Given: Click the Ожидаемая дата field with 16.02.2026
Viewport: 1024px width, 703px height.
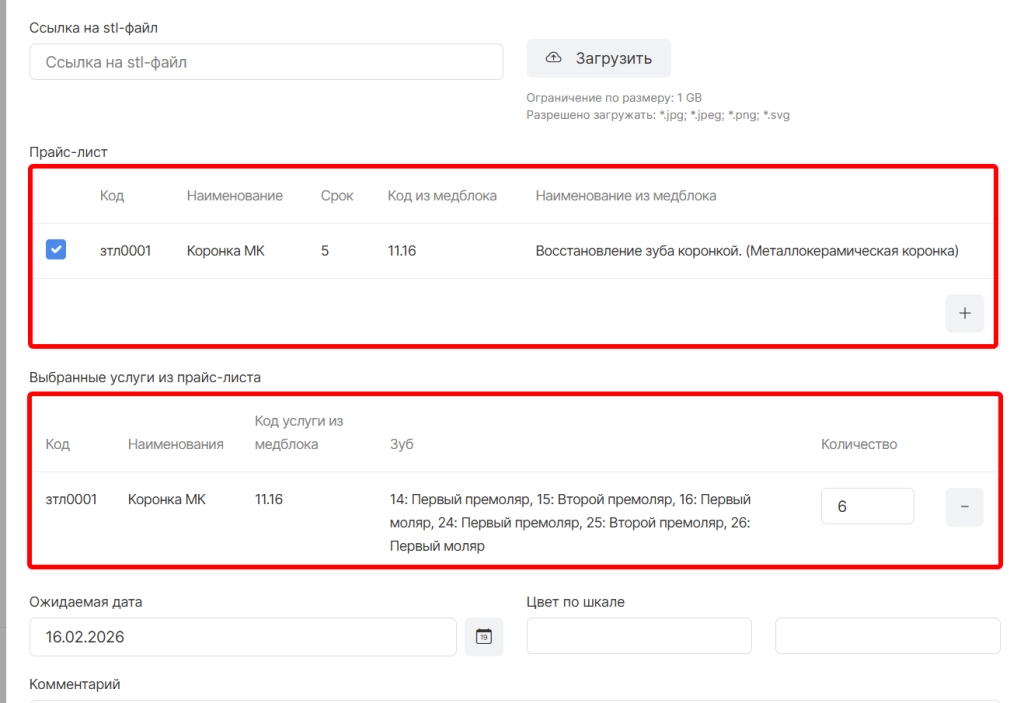Looking at the screenshot, I should pyautogui.click(x=243, y=637).
